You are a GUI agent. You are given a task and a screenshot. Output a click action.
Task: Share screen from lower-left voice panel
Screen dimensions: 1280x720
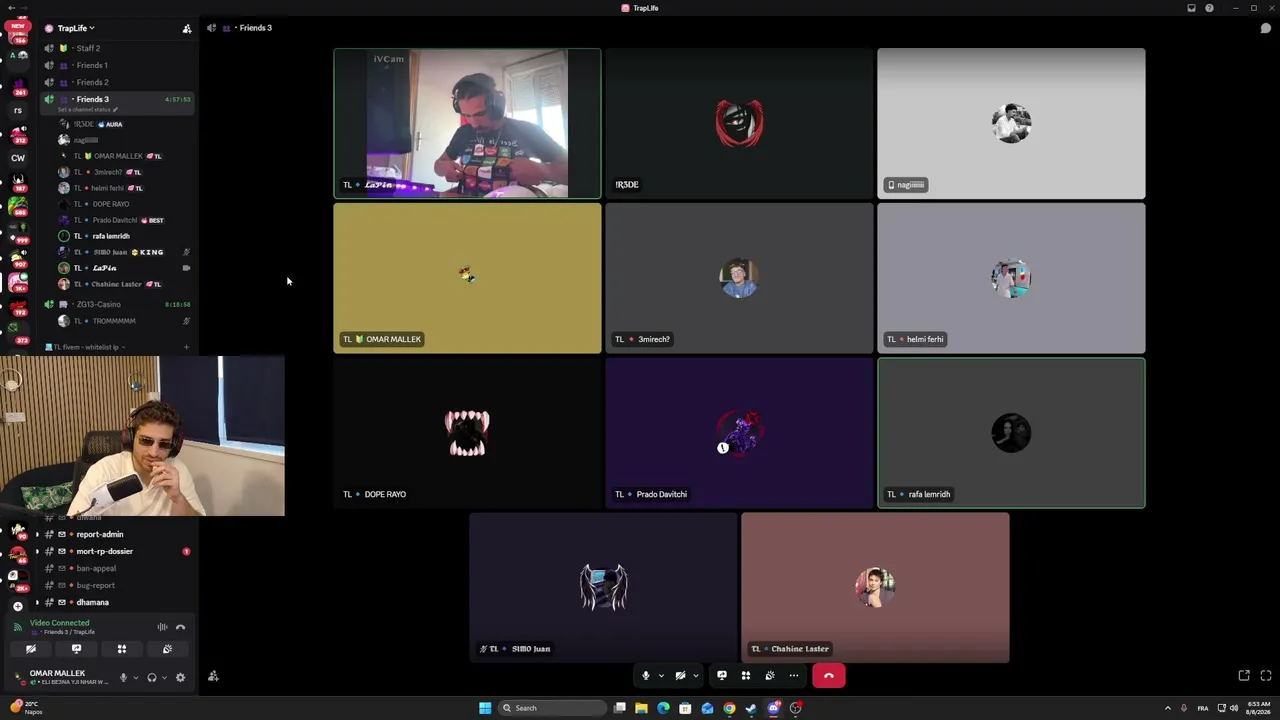tap(76, 649)
